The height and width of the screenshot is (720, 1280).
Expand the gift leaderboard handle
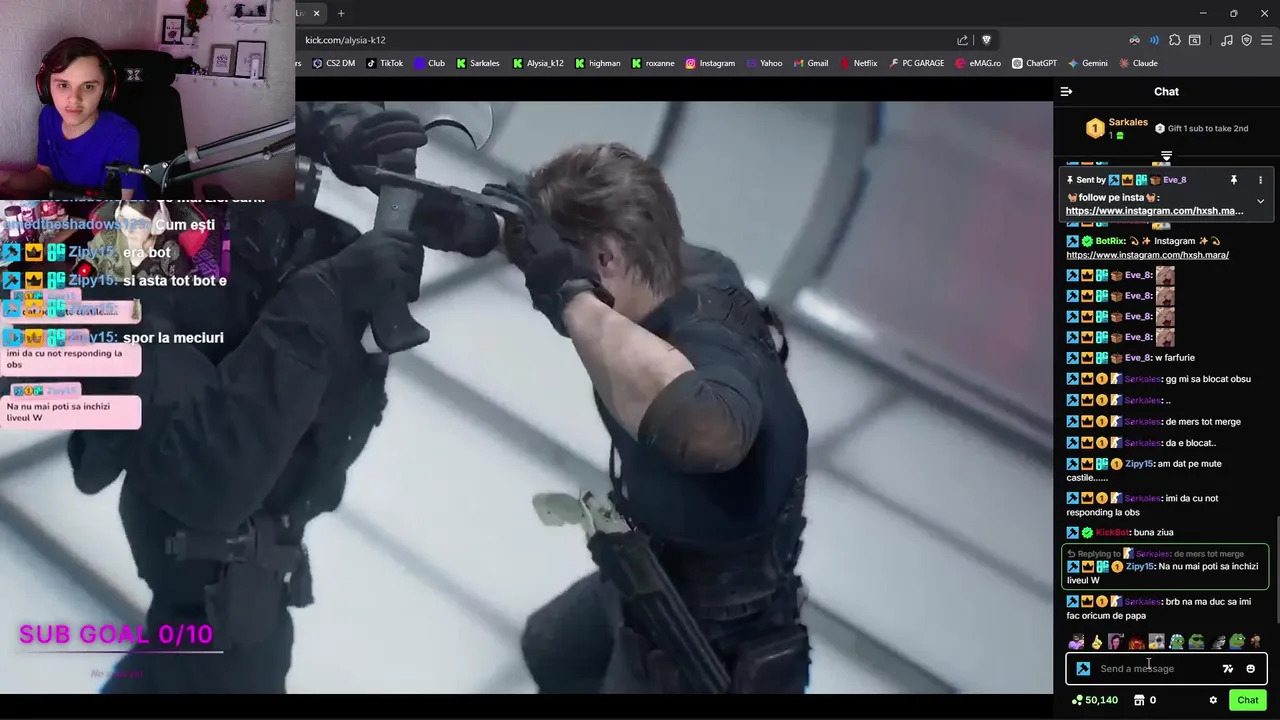1166,156
